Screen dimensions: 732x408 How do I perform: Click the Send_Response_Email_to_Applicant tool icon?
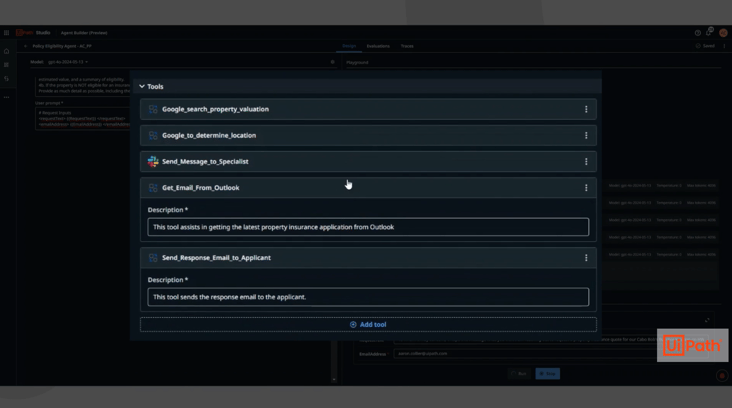(153, 258)
